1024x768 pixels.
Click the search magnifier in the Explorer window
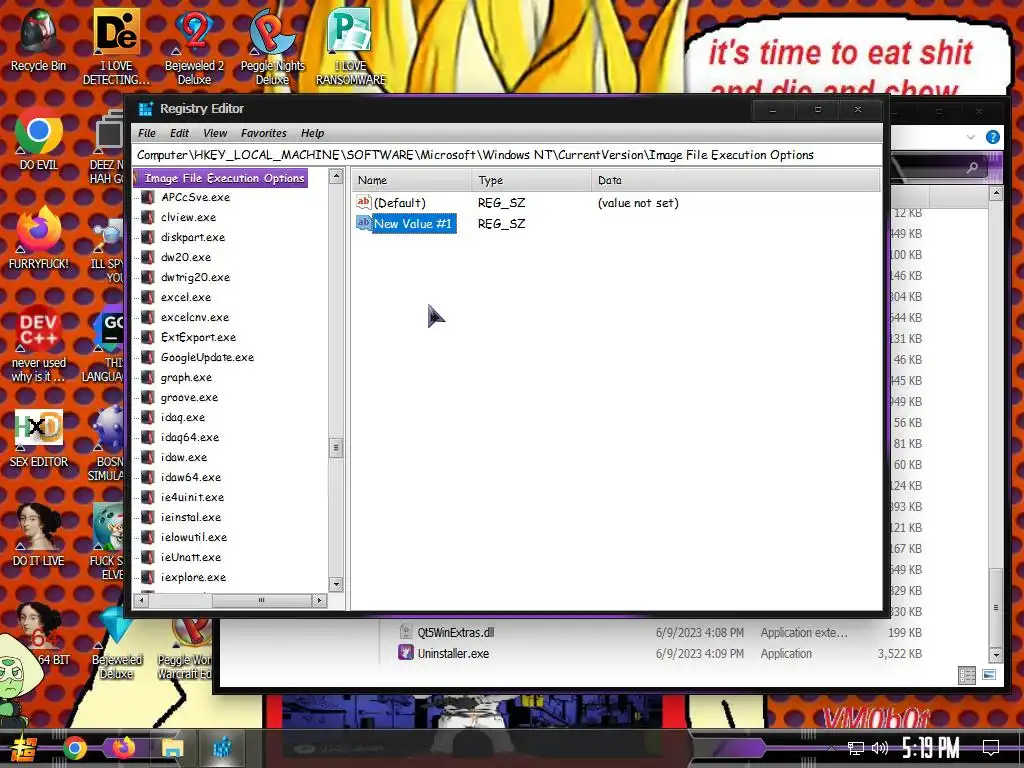972,167
